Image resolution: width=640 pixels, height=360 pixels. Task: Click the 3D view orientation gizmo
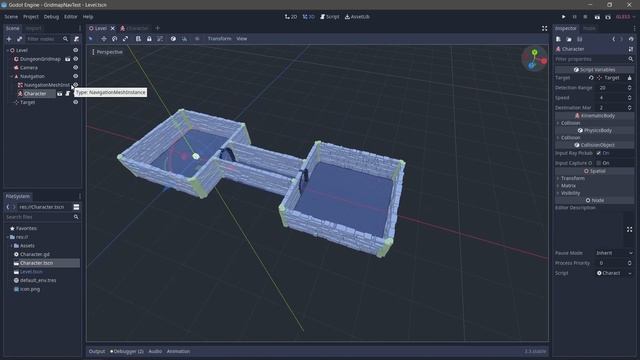(535, 59)
